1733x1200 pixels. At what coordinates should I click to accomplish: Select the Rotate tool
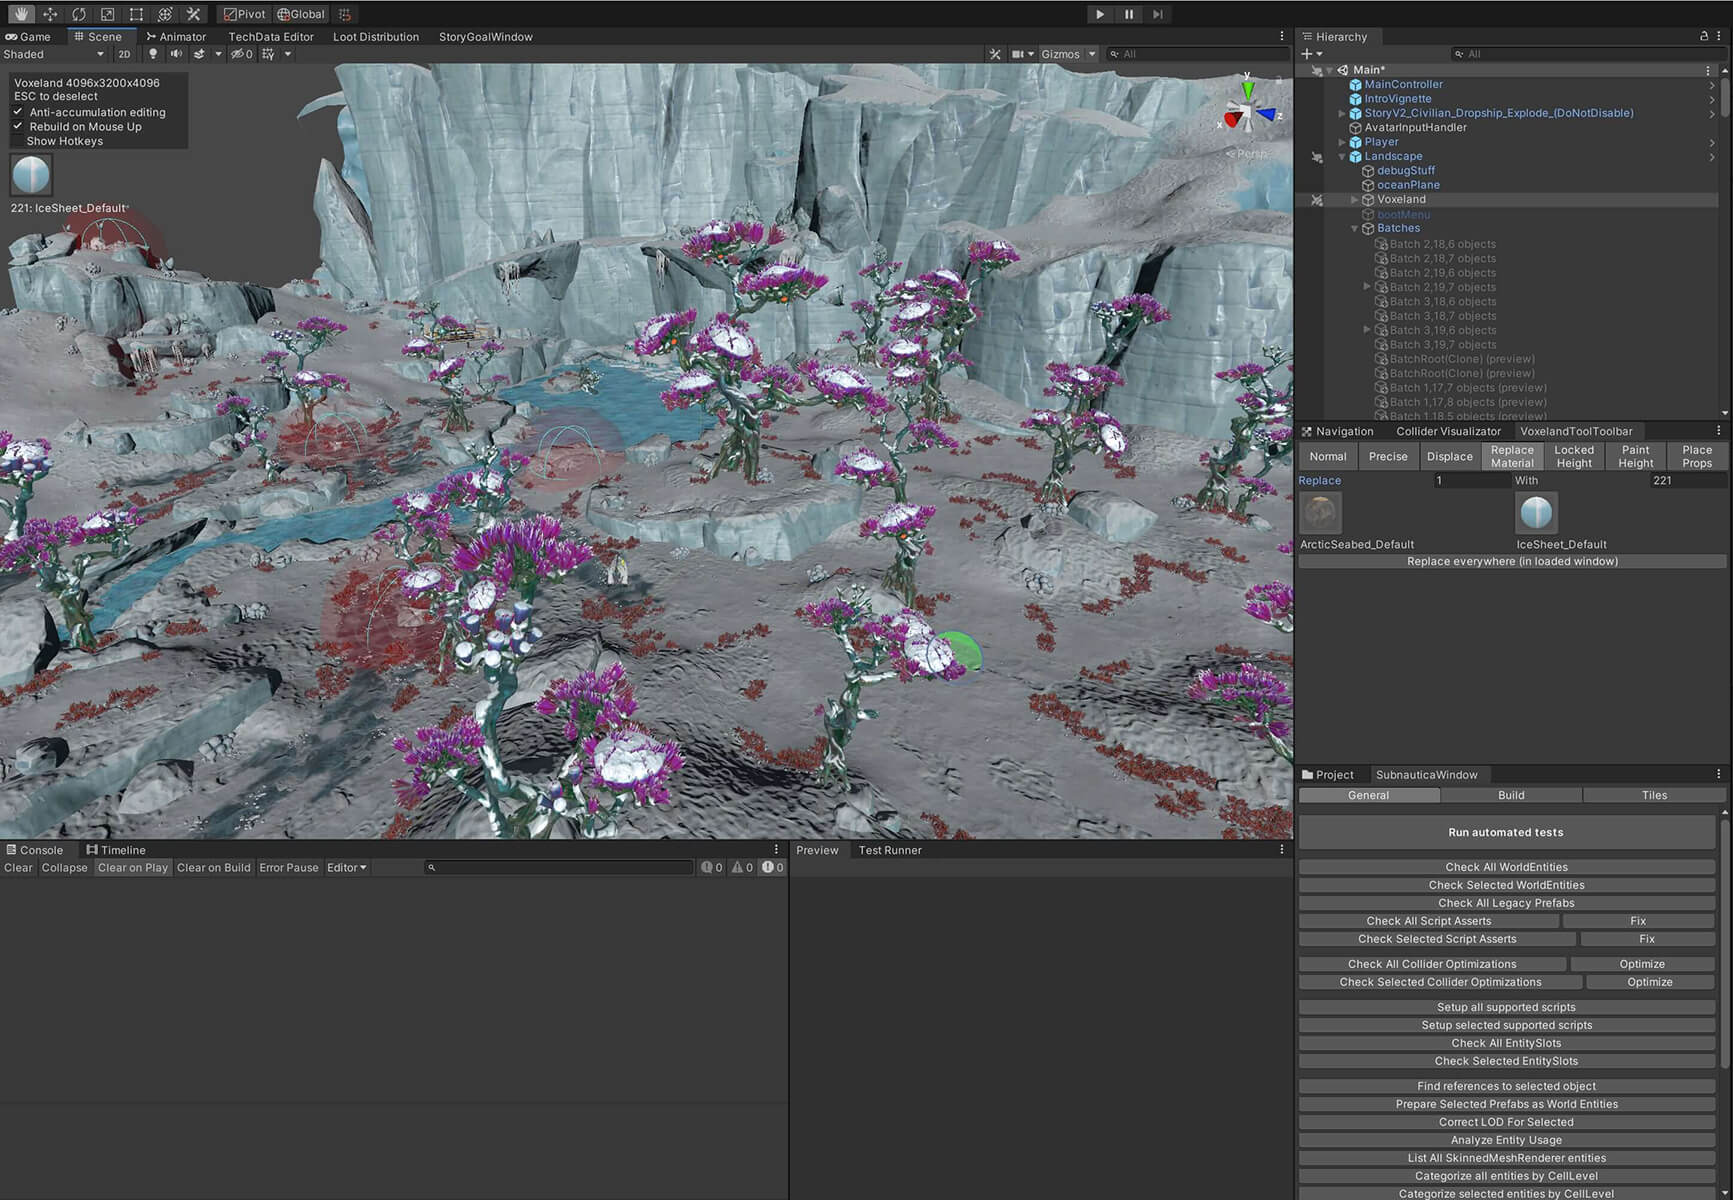point(78,14)
